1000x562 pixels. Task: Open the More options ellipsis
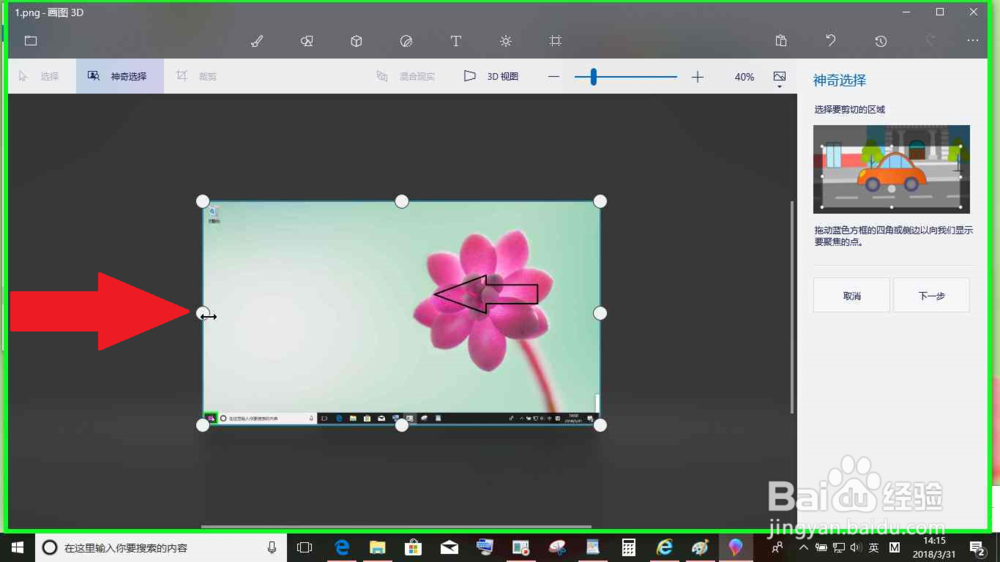[x=973, y=40]
